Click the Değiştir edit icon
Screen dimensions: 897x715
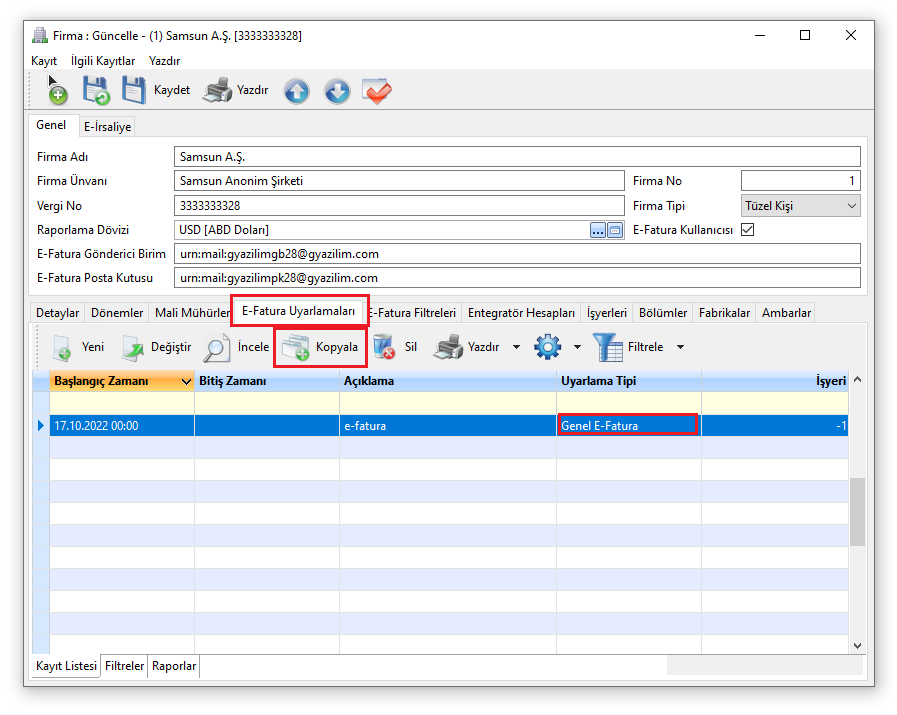(x=133, y=347)
